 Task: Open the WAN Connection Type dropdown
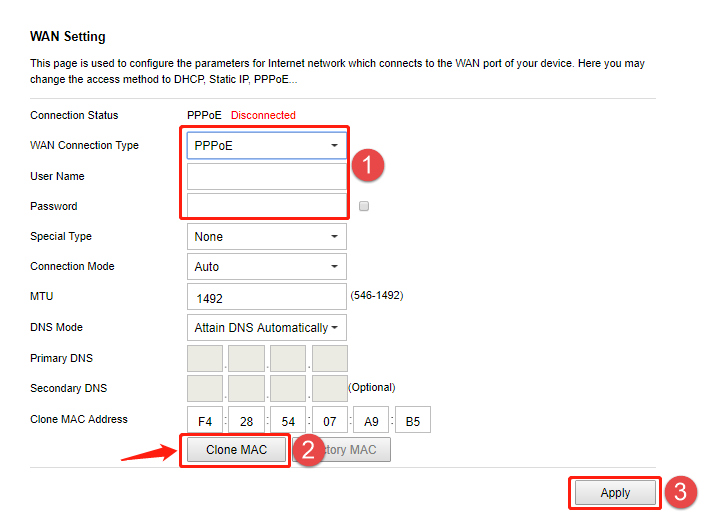[266, 146]
